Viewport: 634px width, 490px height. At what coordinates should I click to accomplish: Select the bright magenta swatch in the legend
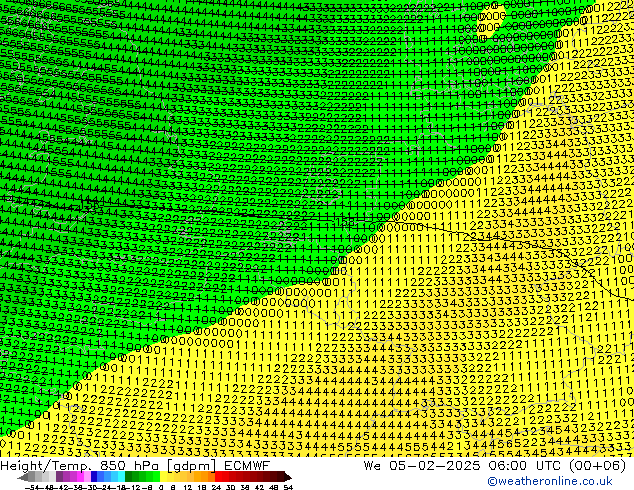tap(80, 477)
